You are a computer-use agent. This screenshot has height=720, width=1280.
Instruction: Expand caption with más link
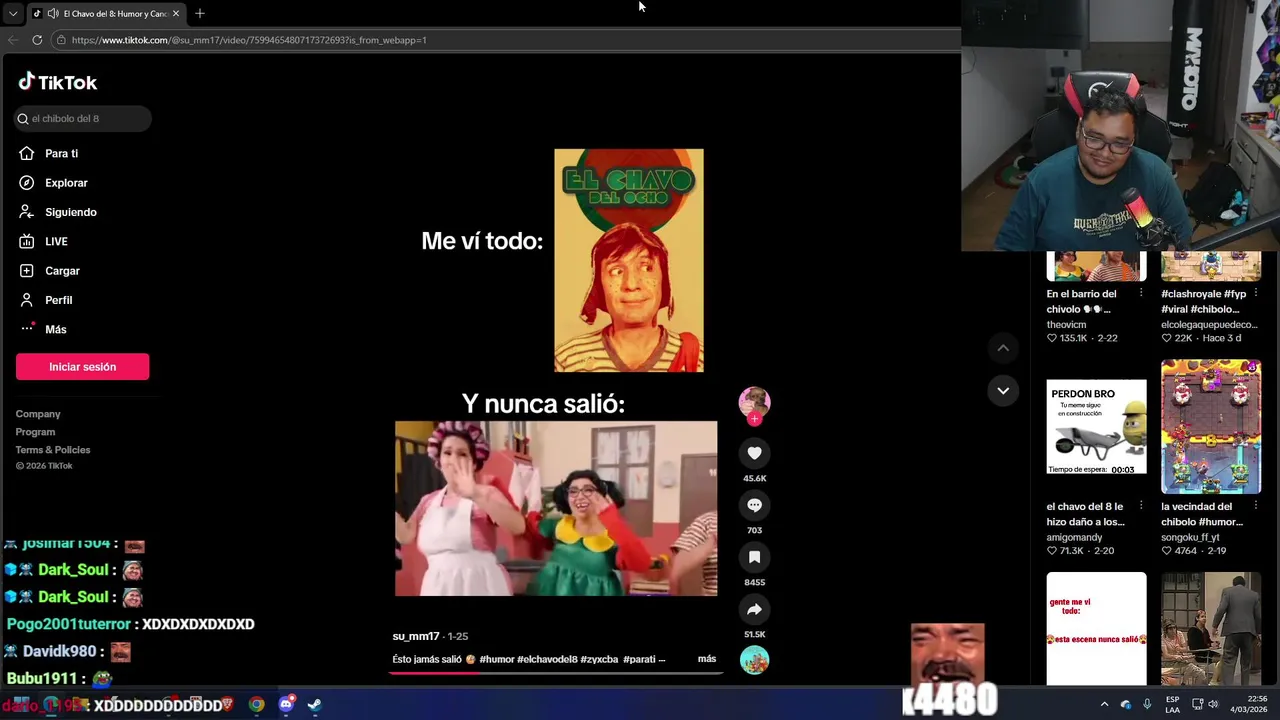(x=706, y=659)
